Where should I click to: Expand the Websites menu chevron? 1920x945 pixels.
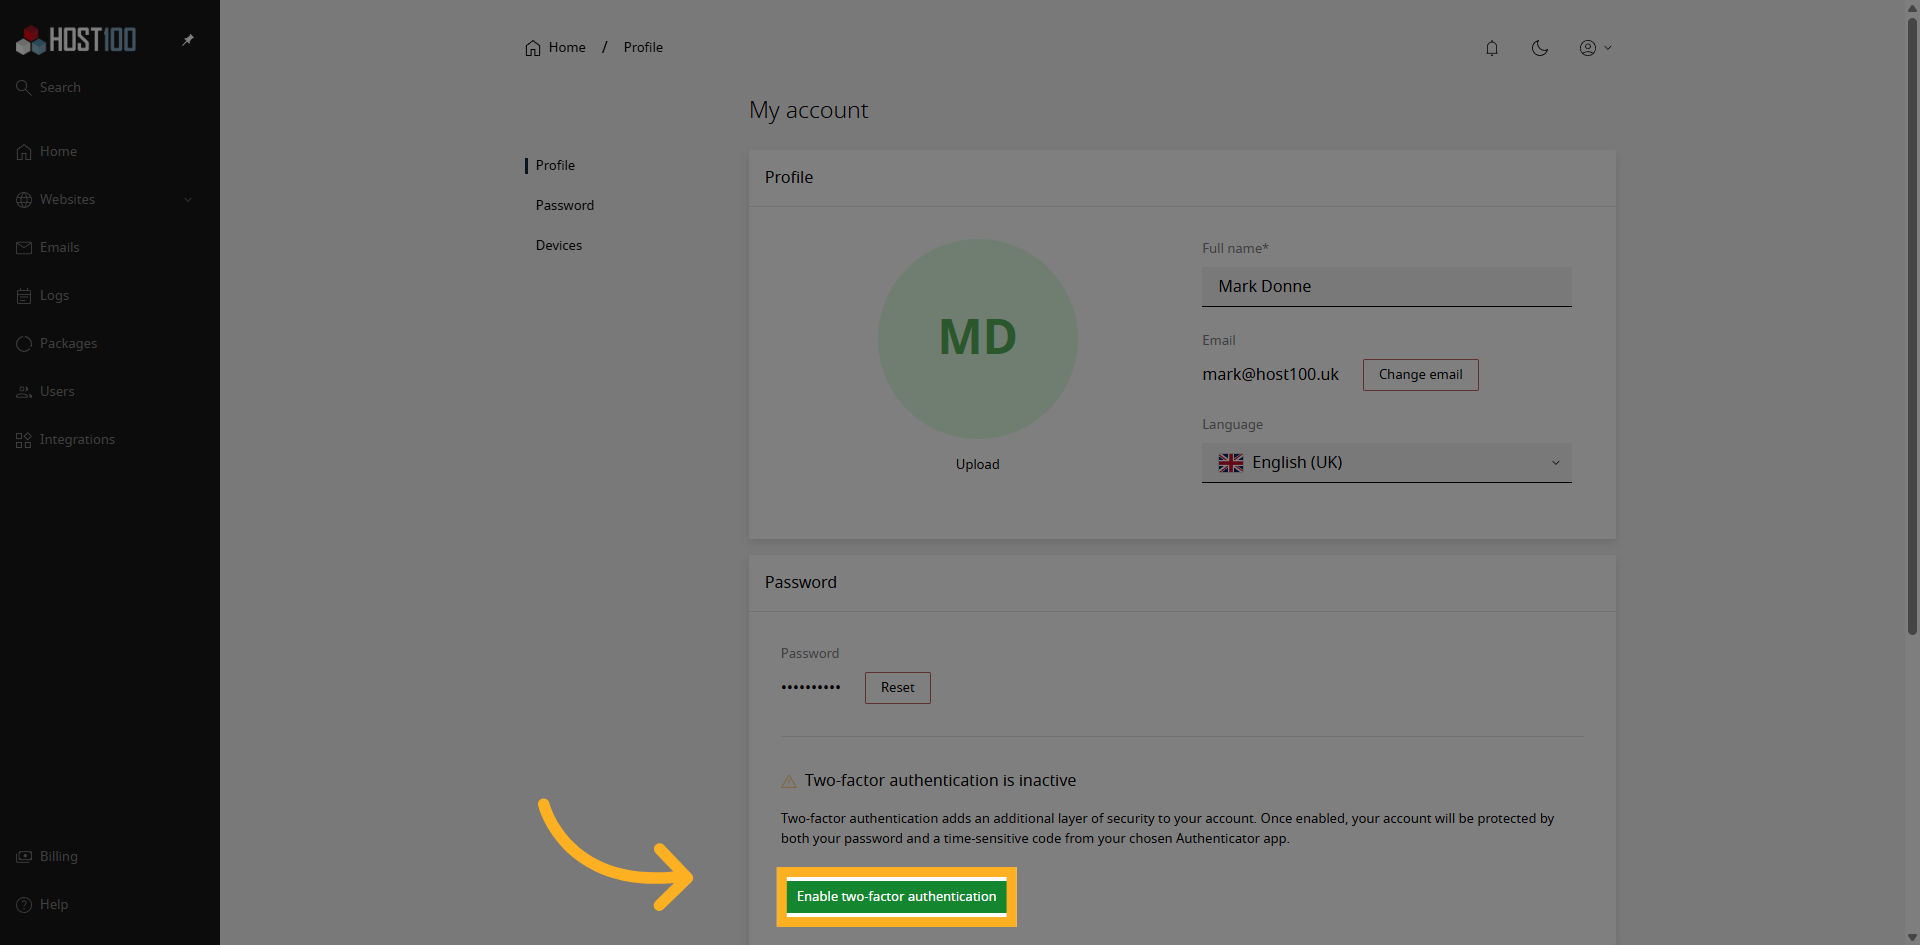coord(189,199)
